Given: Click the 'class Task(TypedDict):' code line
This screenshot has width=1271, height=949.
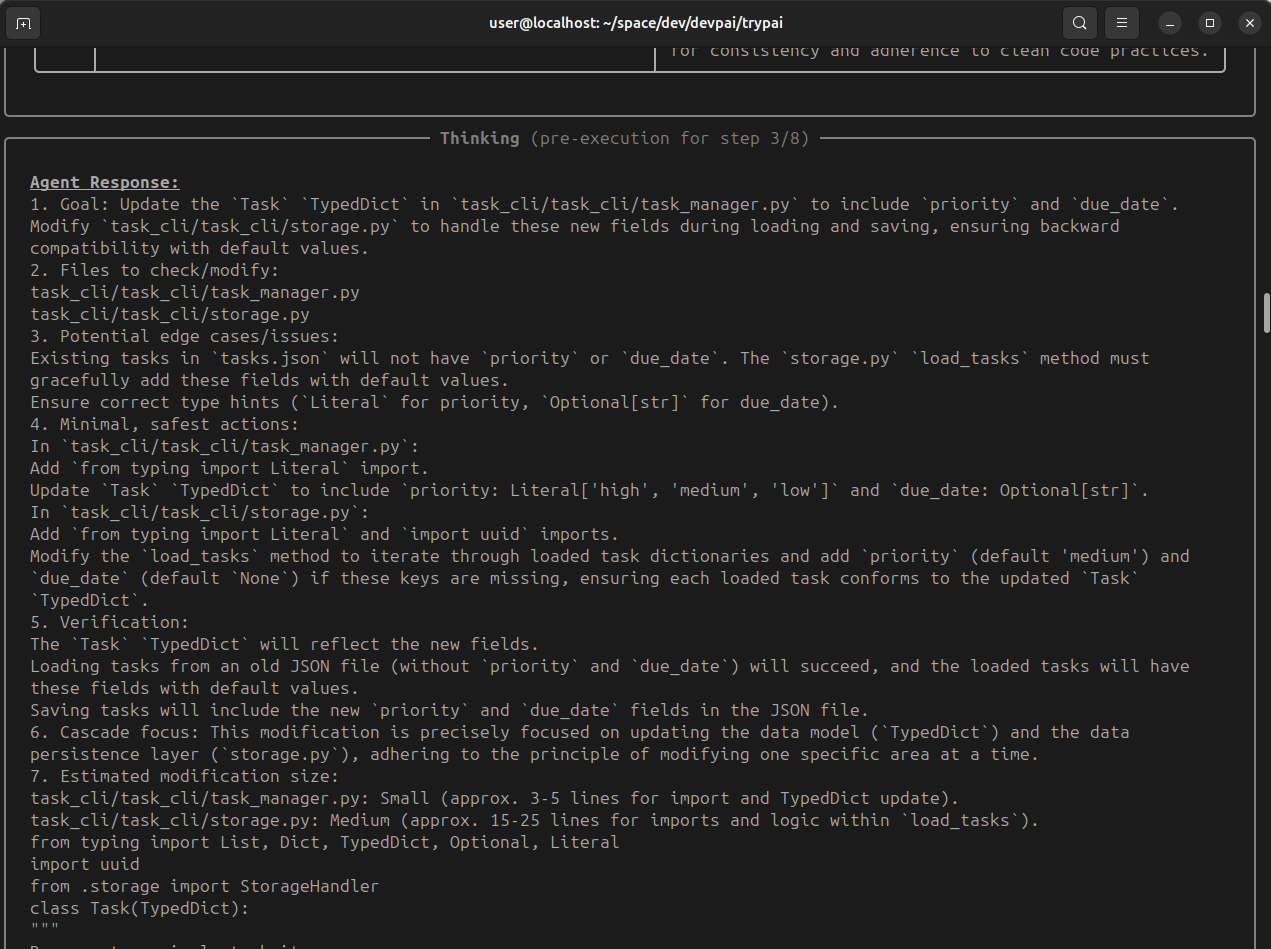Looking at the screenshot, I should [139, 908].
